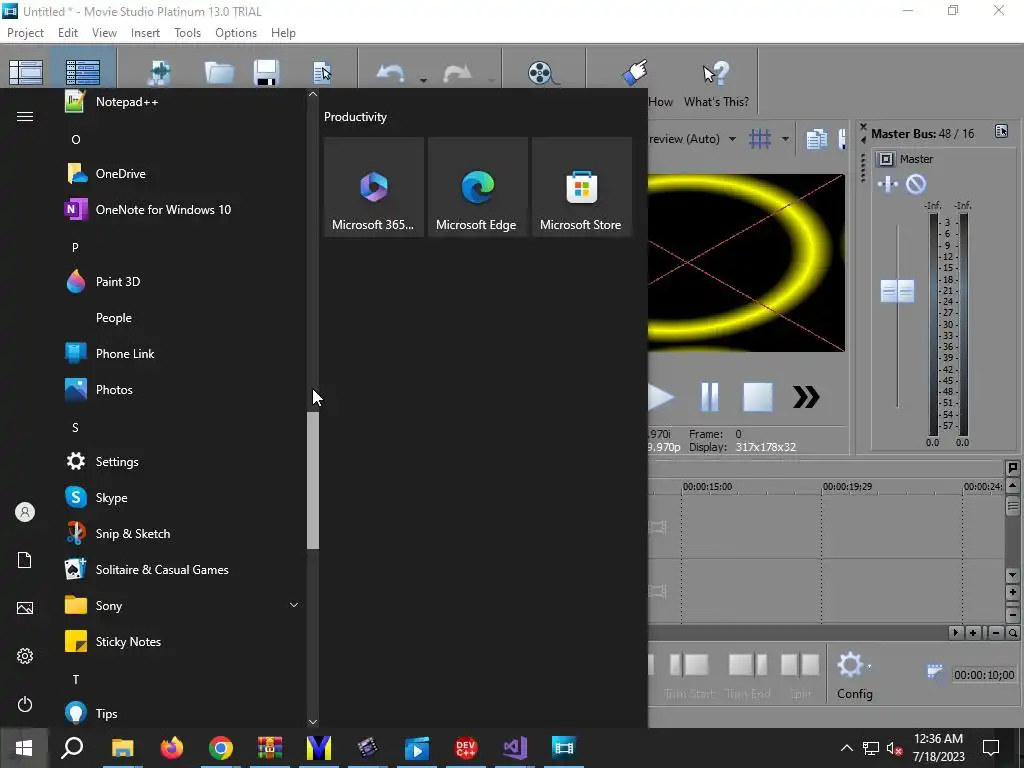Copy preview snapshot to clipboard icon

tap(816, 138)
